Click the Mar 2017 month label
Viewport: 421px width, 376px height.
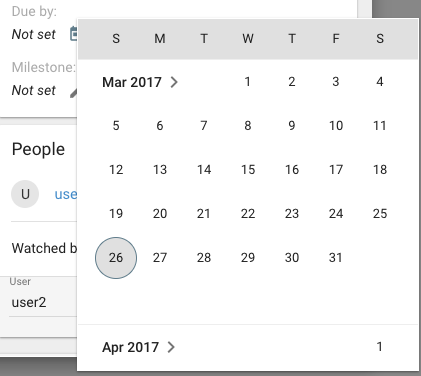click(132, 82)
